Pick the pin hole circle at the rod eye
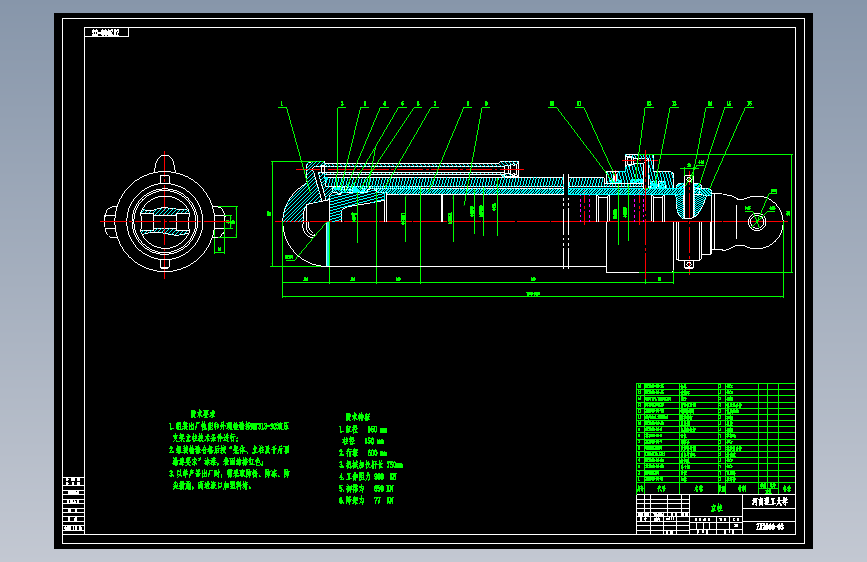 click(x=756, y=222)
